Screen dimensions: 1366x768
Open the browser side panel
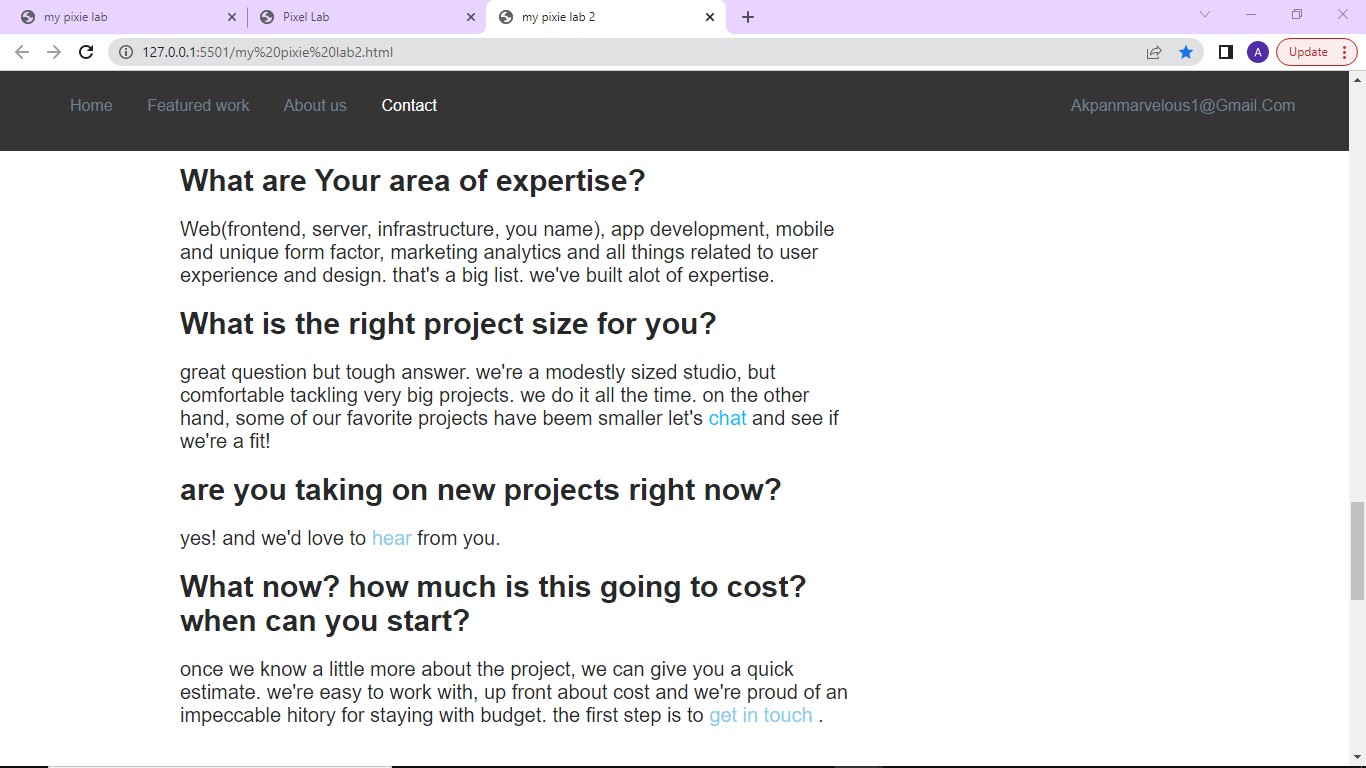coord(1225,52)
